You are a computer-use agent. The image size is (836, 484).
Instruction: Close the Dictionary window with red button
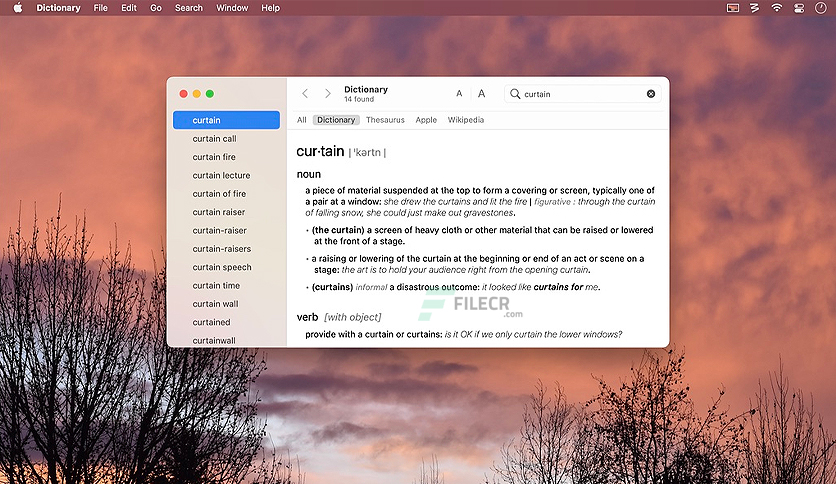(x=183, y=94)
